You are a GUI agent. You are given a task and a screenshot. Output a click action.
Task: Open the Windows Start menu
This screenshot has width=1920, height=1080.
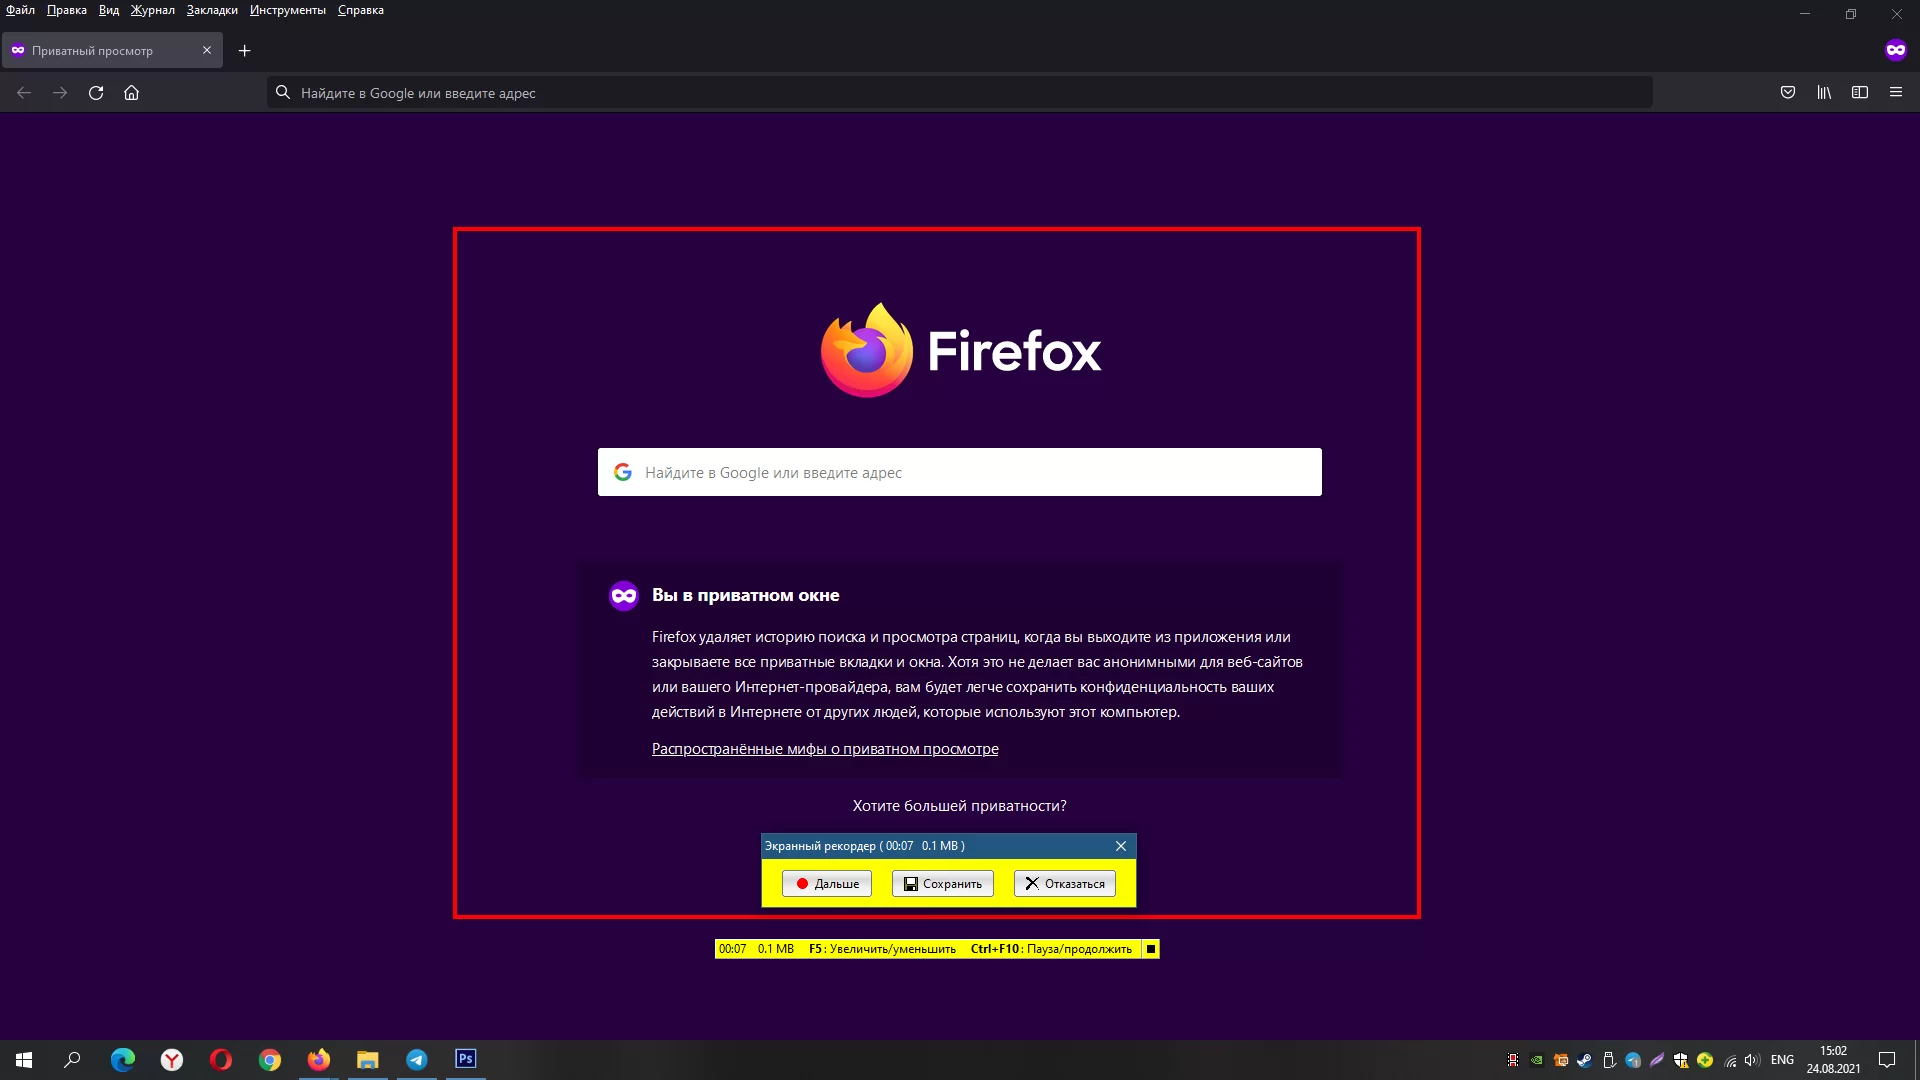click(24, 1060)
